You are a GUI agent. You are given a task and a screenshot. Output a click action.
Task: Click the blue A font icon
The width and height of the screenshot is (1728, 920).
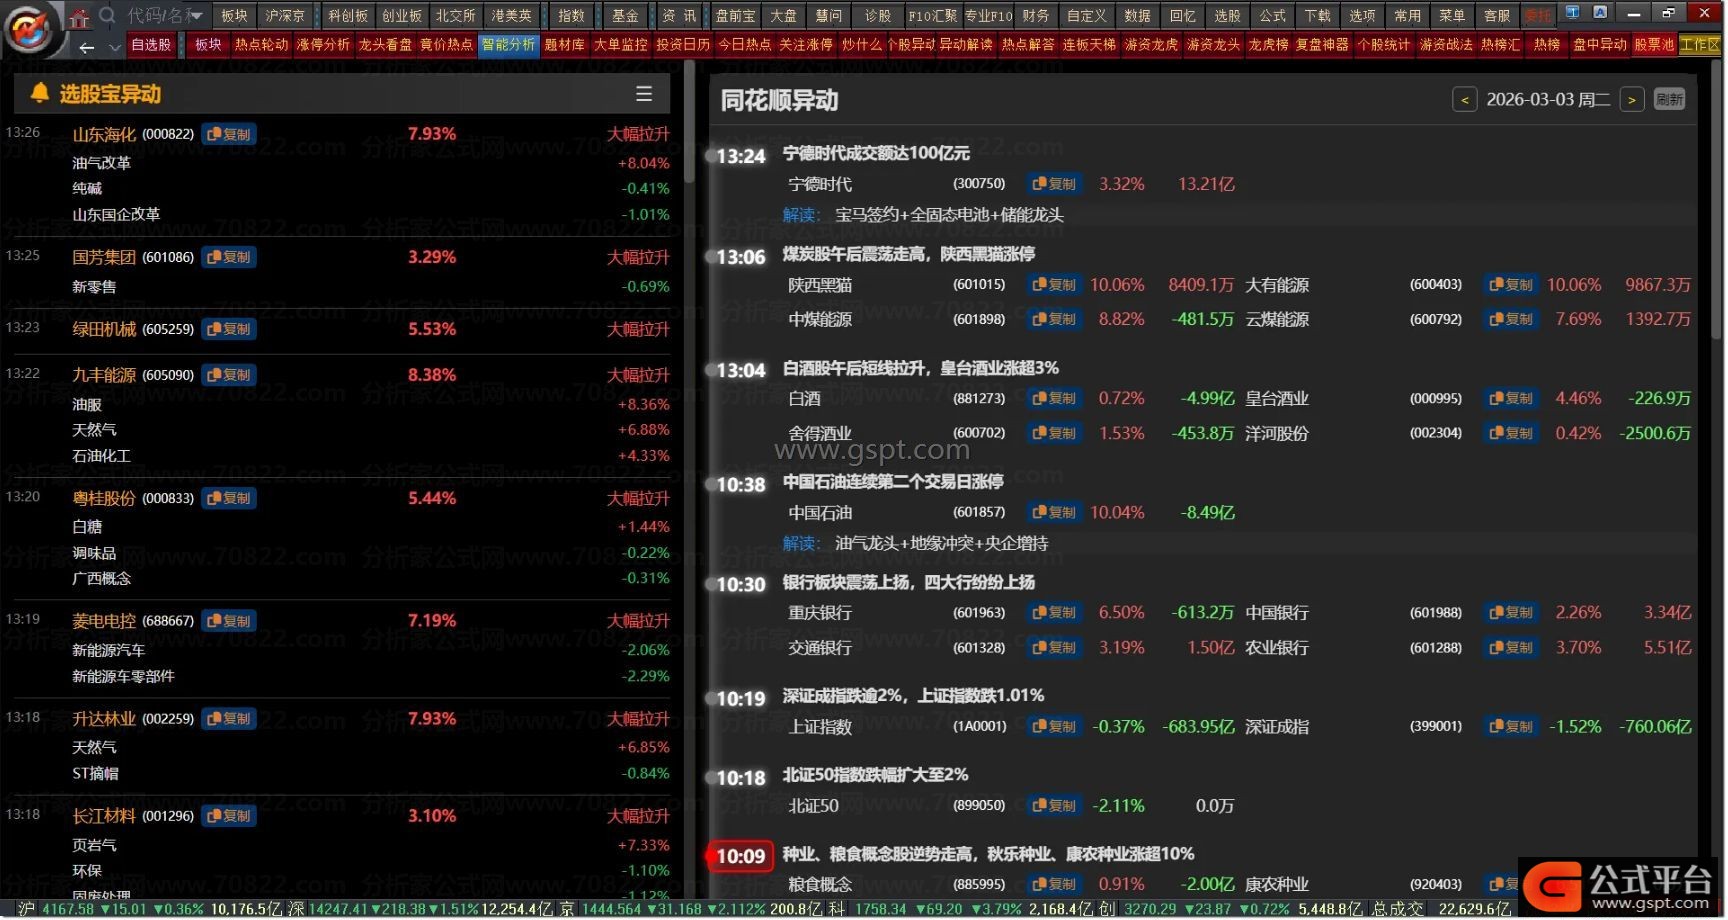[1600, 13]
